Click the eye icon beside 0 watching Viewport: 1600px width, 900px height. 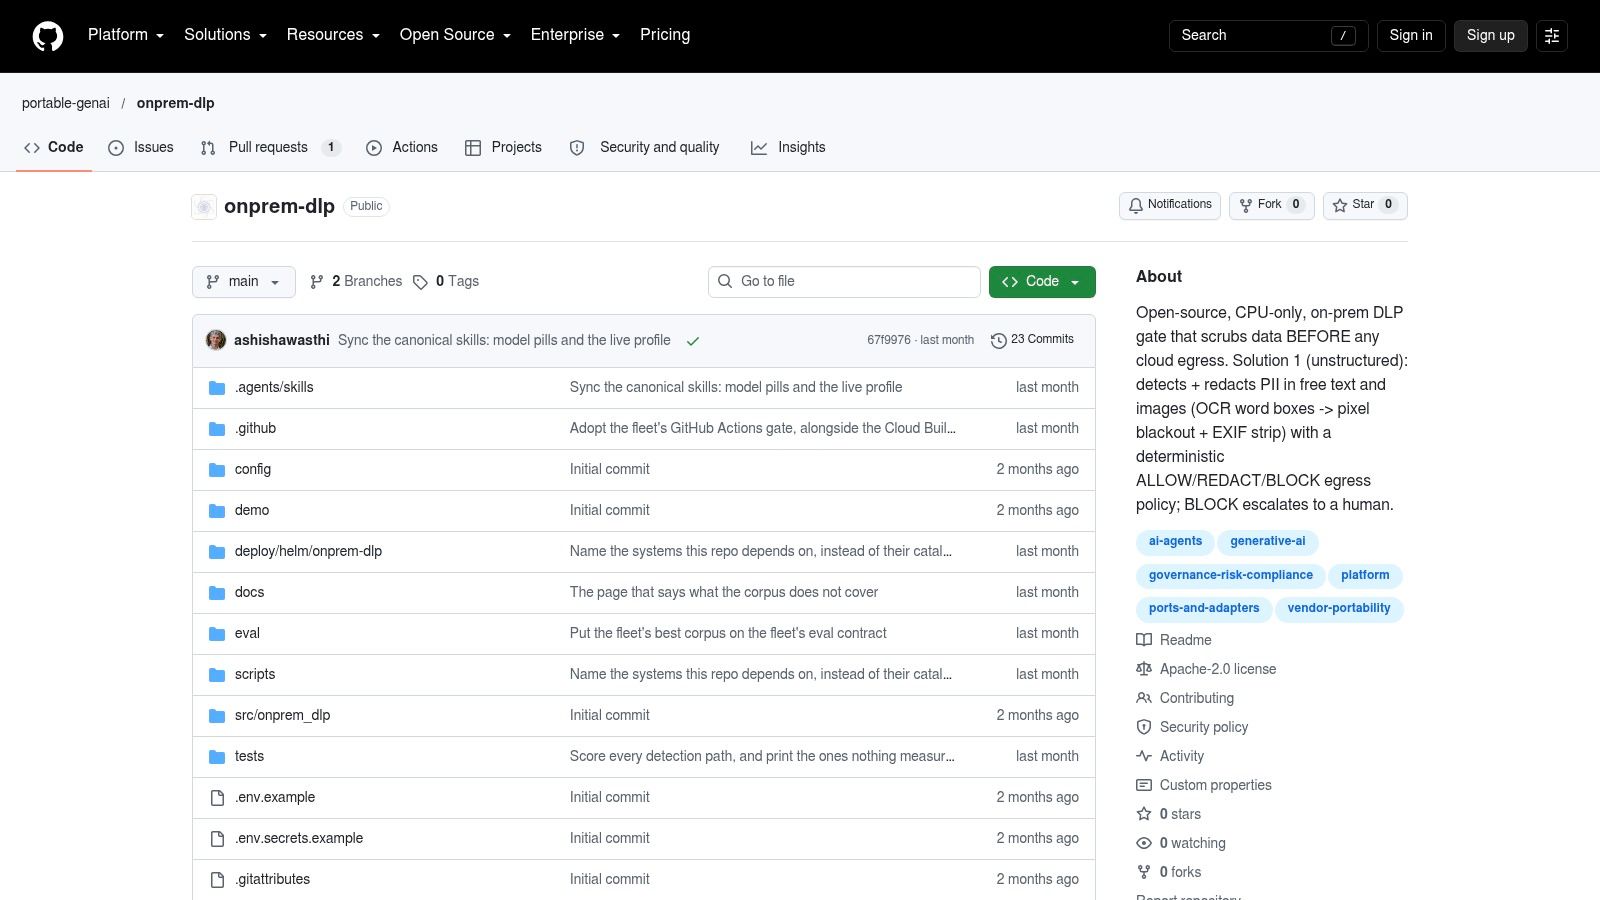[1144, 843]
